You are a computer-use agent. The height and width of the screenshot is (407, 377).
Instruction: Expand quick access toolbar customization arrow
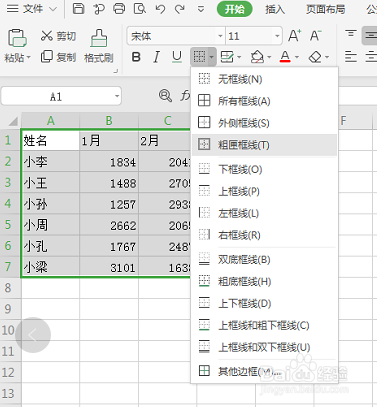201,9
